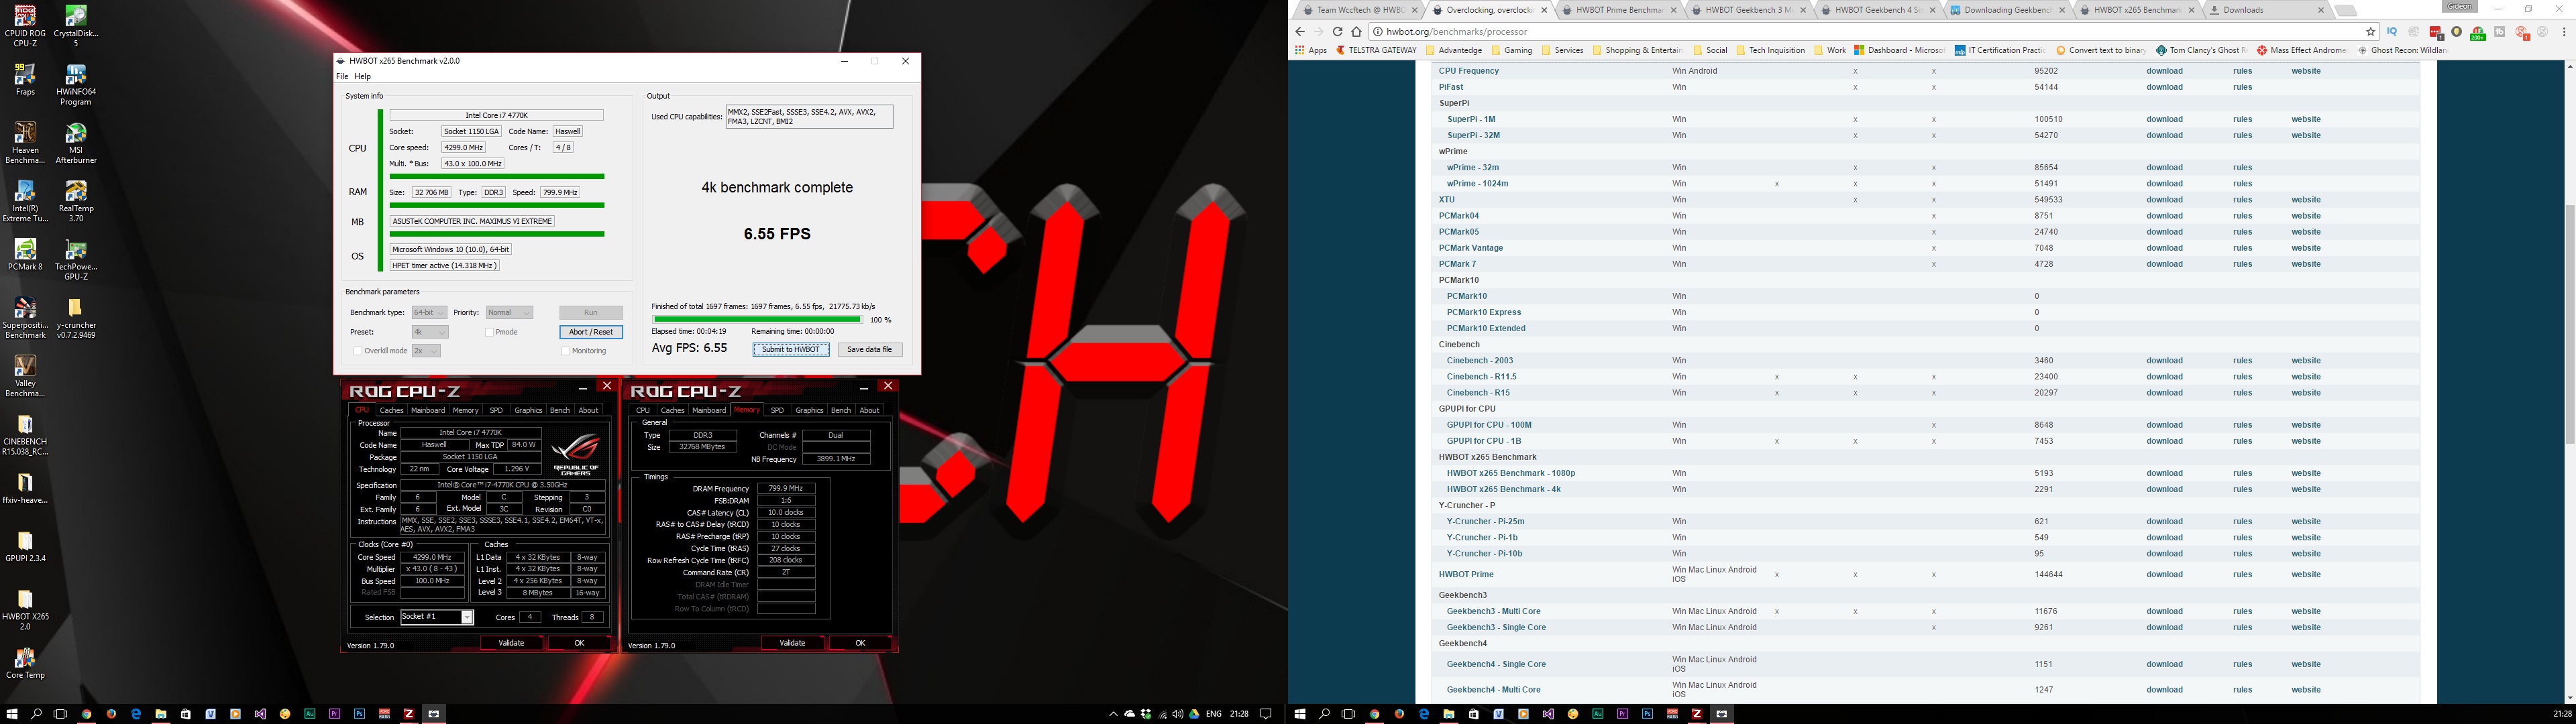This screenshot has width=2576, height=724.
Task: Open Visual Studio from the left taskbar
Action: (x=260, y=714)
